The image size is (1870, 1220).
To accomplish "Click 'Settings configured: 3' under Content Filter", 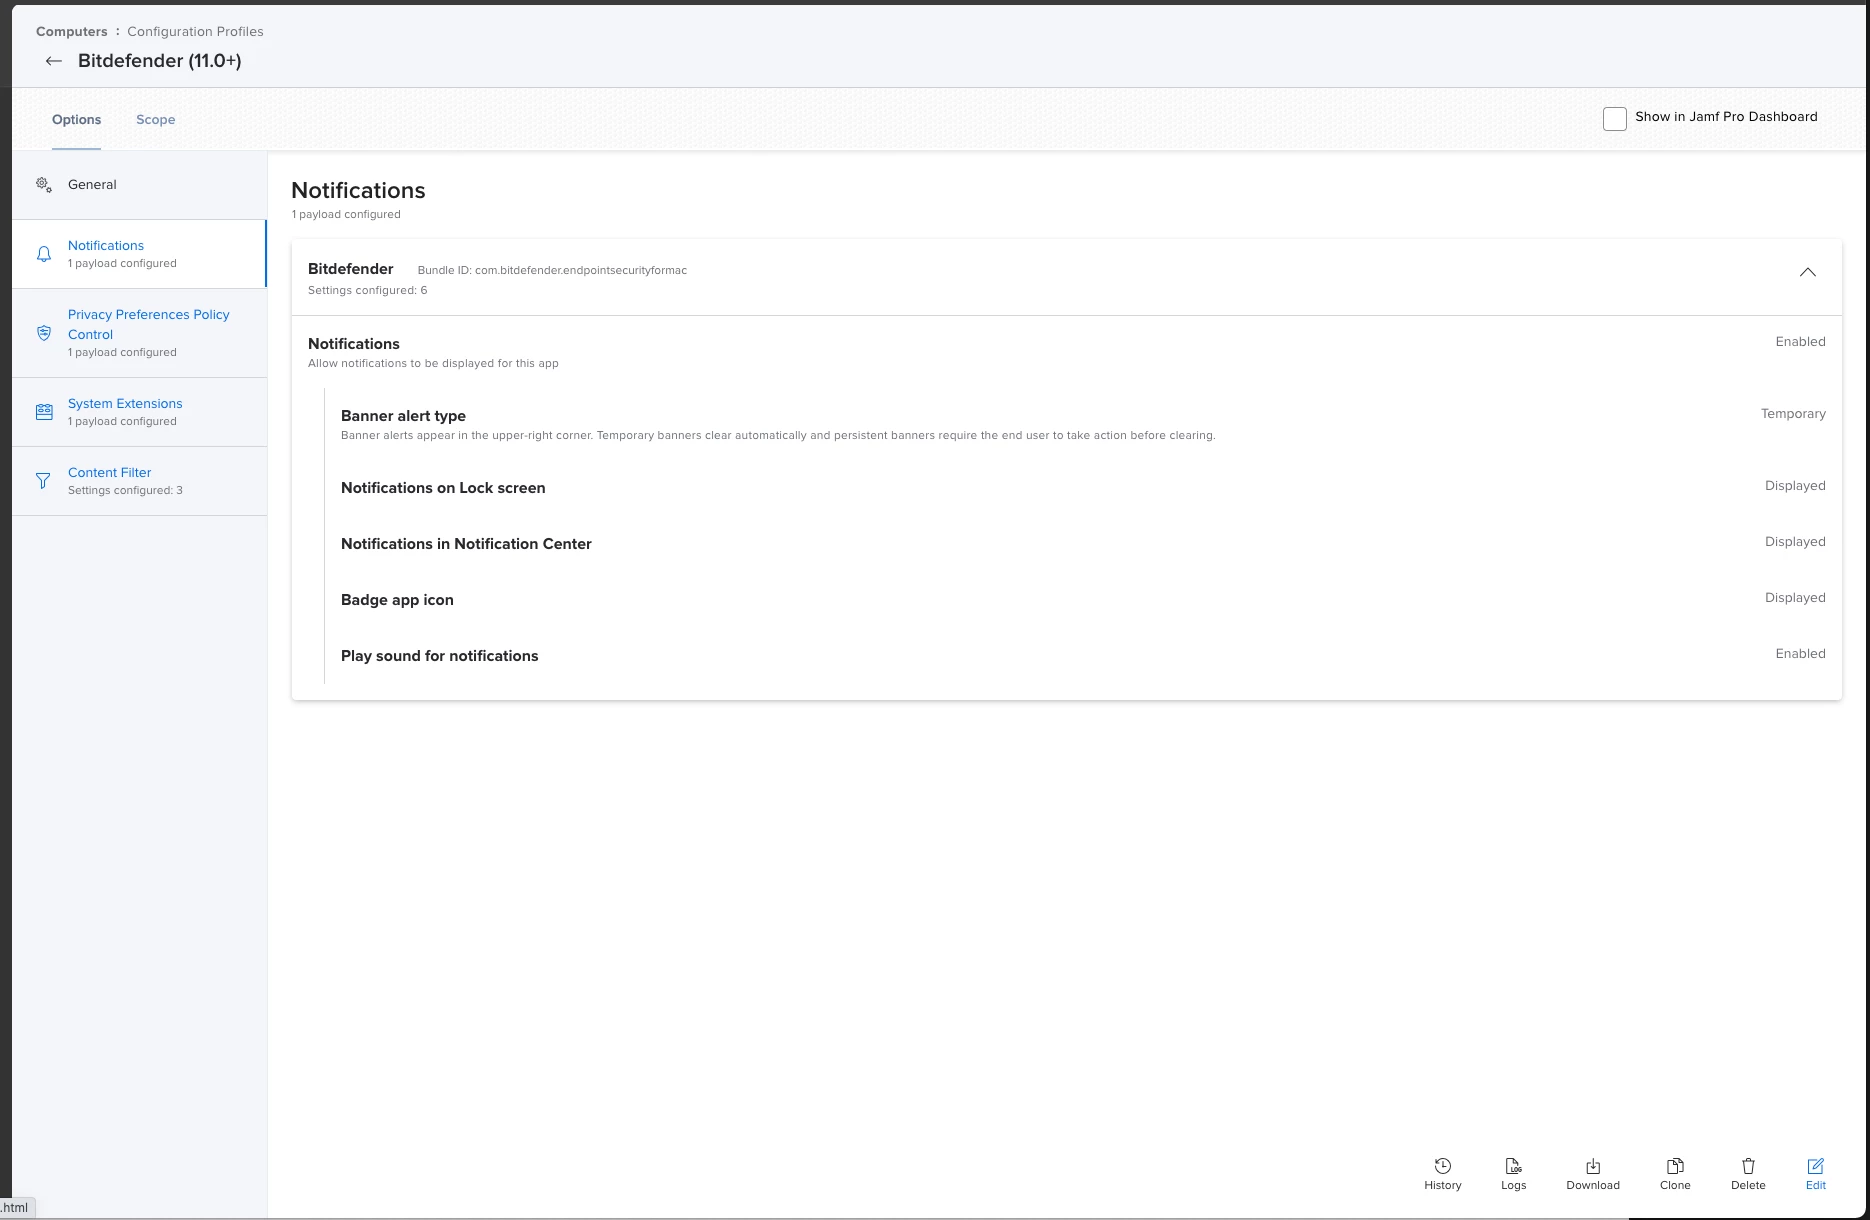I will (x=125, y=490).
